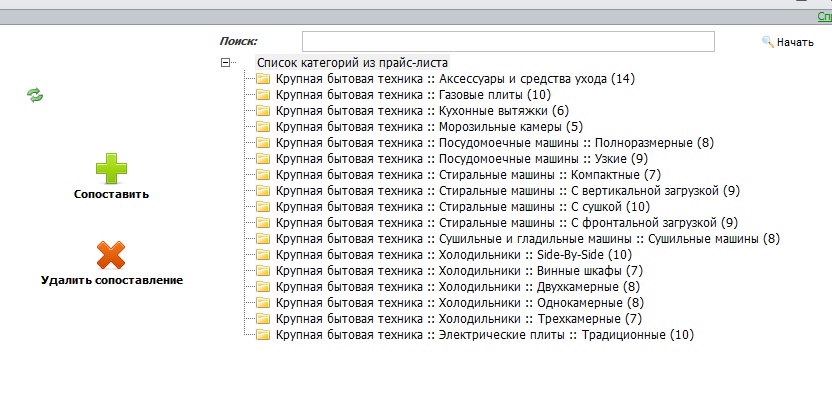Select 'Холодильники :: Двухкамерные (8)'
The image size is (832, 408).
click(458, 287)
